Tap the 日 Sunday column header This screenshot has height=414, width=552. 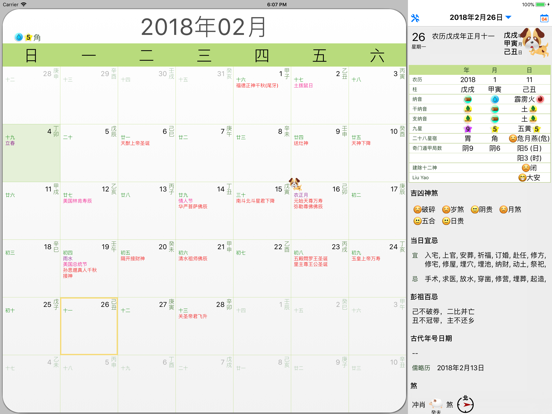click(31, 56)
